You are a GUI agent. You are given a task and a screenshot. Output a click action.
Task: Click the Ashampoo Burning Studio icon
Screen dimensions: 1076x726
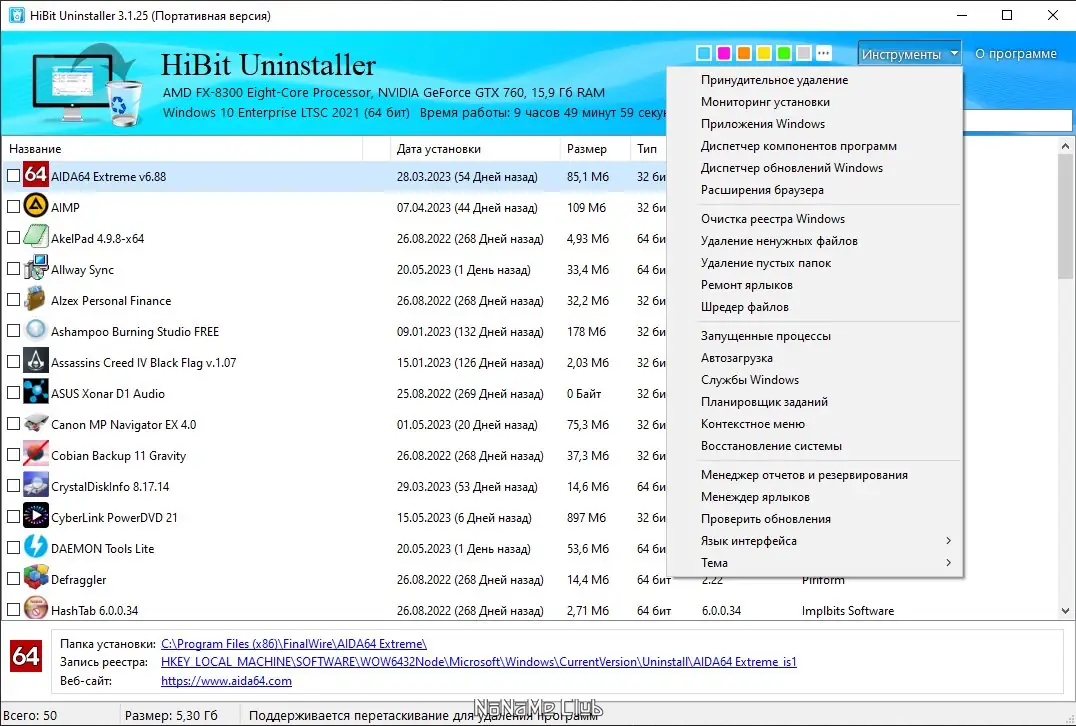36,330
